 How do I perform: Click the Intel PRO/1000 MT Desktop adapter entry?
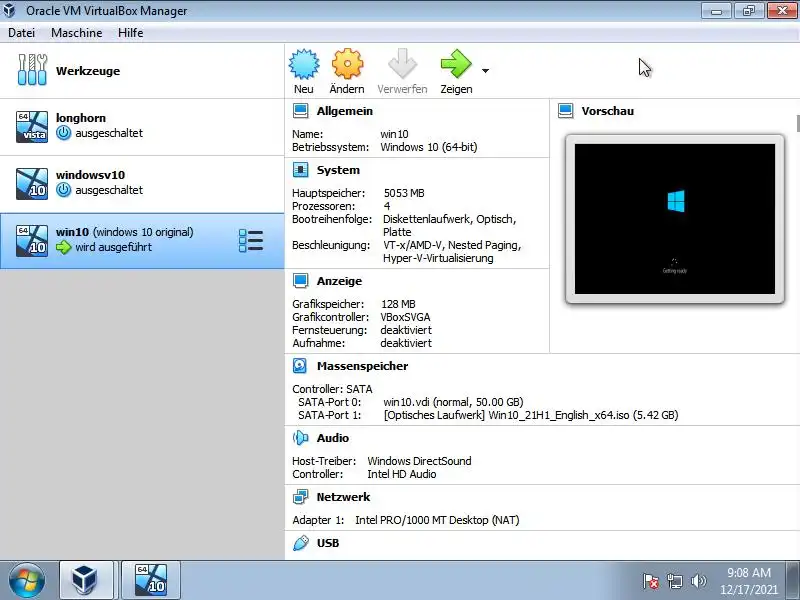click(437, 520)
